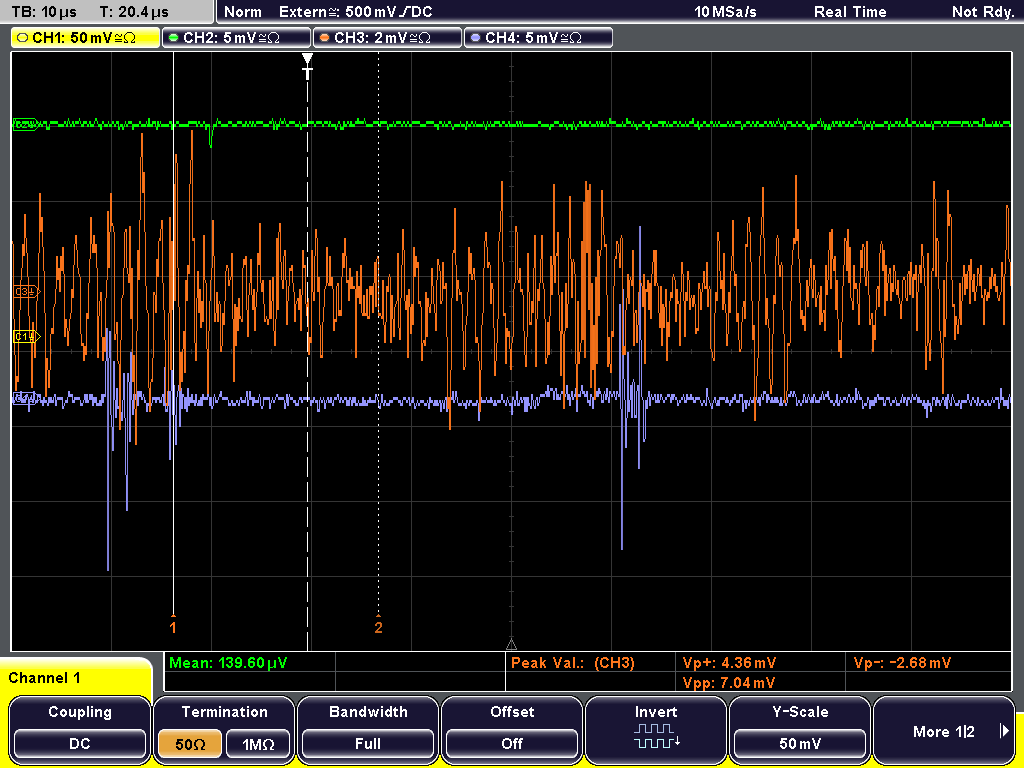Image resolution: width=1024 pixels, height=768 pixels.
Task: Click the CH4 purple ground level marker
Action: pyautogui.click(x=26, y=398)
